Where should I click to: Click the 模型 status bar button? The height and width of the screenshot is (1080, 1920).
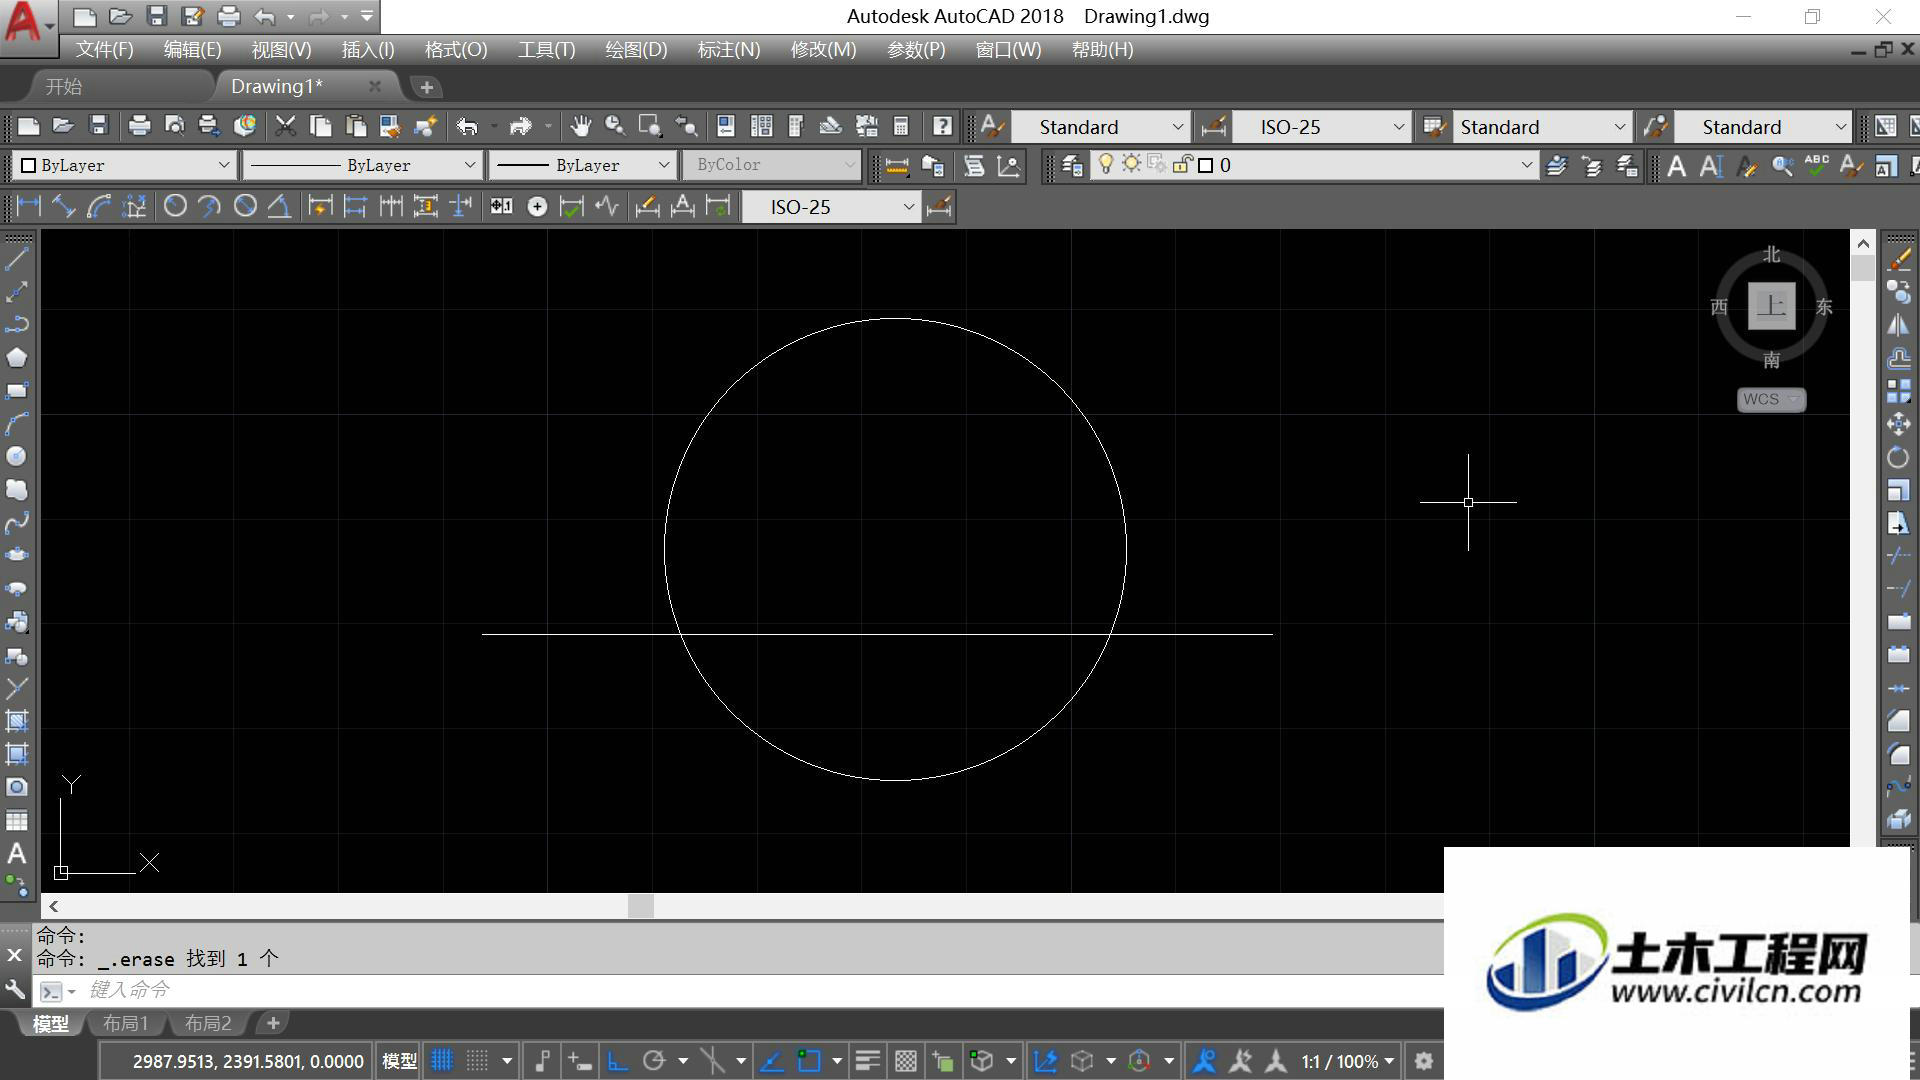(x=400, y=1061)
